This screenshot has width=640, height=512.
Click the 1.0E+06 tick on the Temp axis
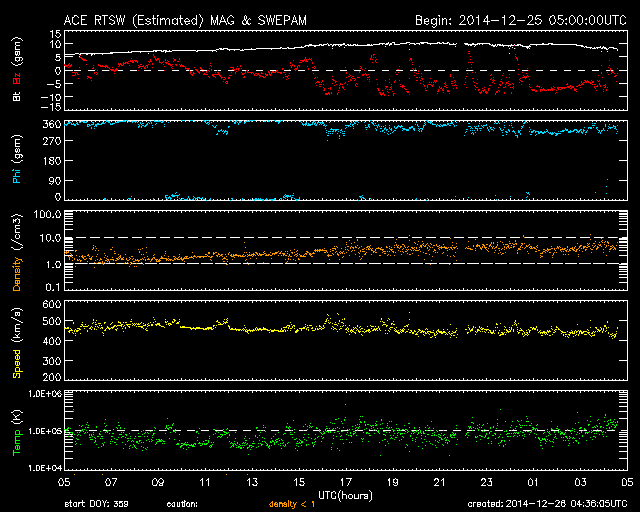tap(44, 394)
